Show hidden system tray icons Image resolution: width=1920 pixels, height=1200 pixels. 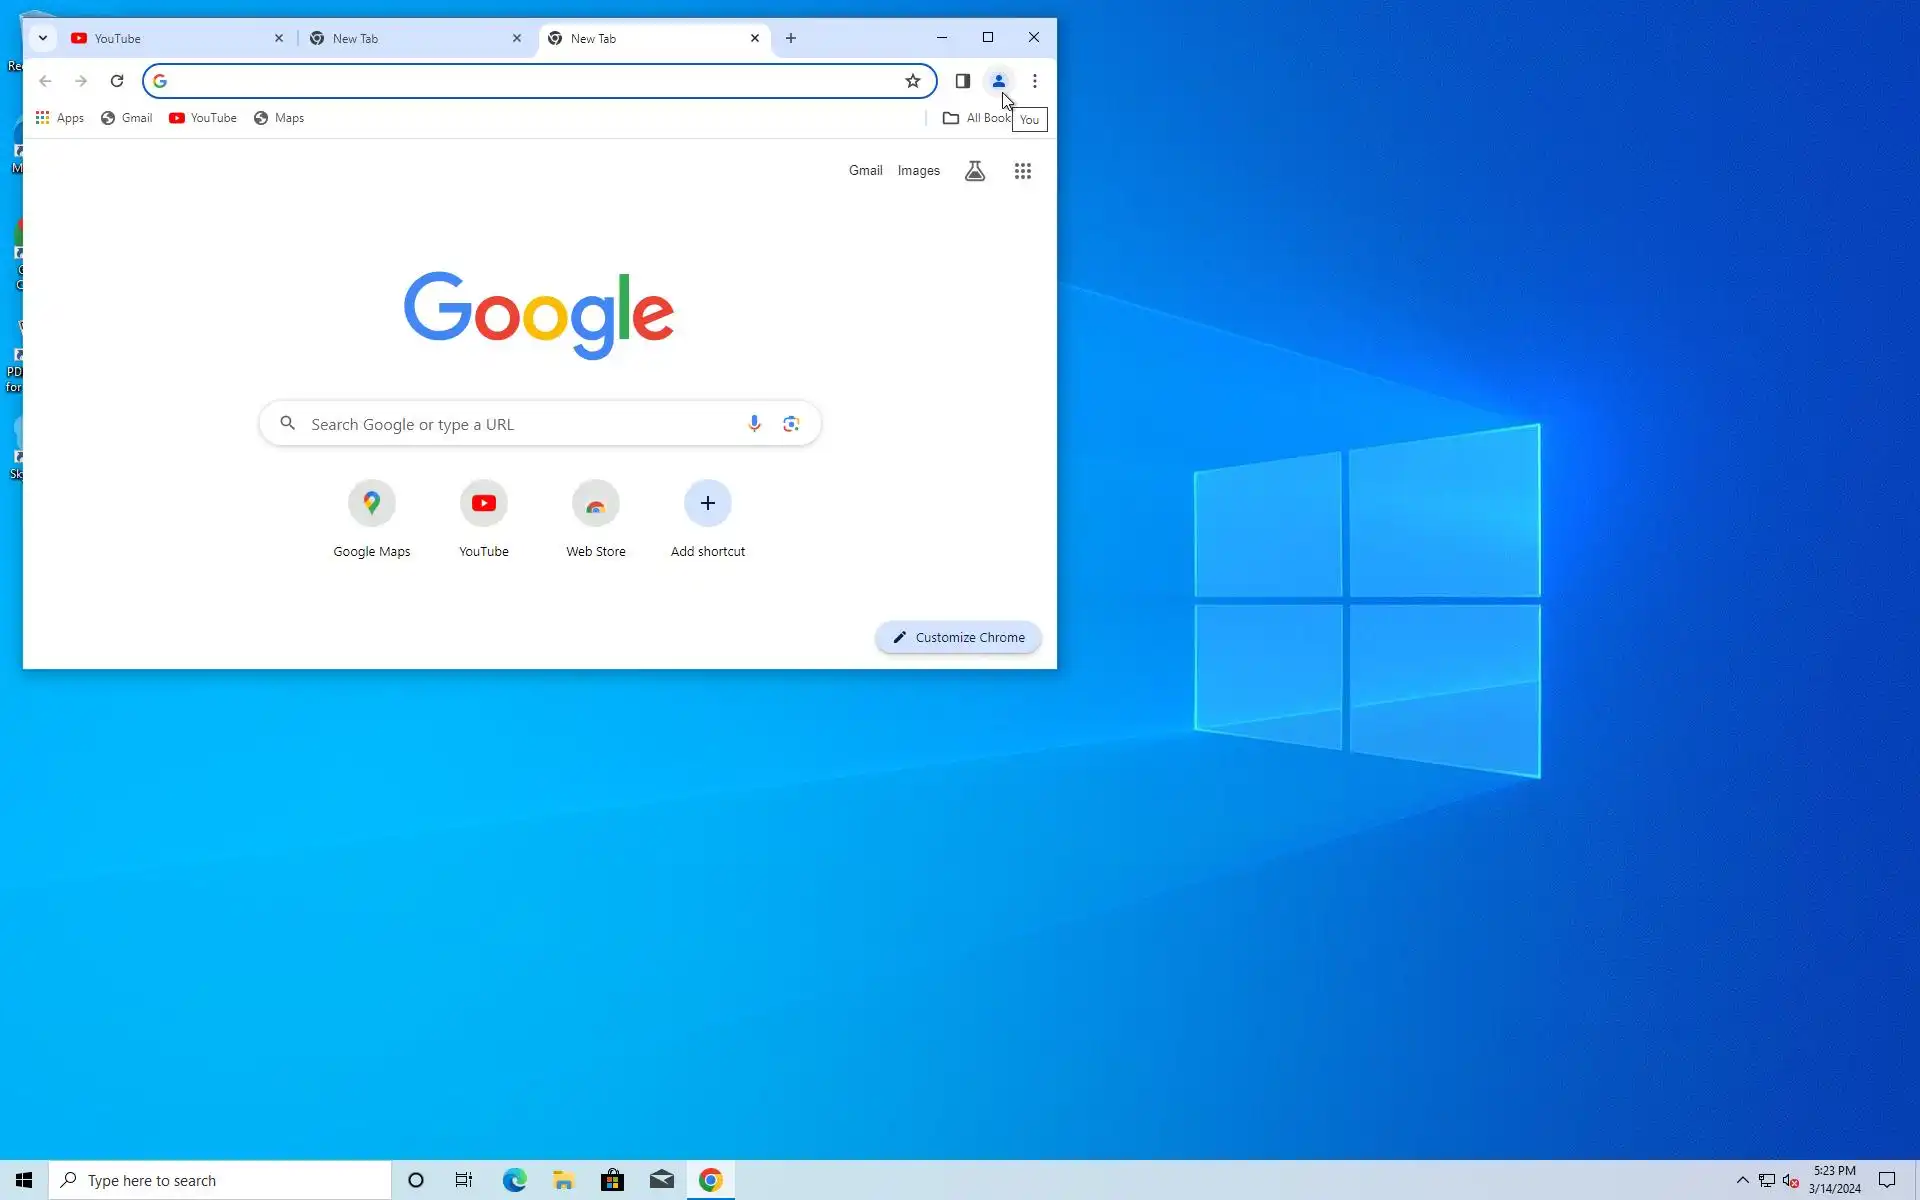tap(1742, 1180)
